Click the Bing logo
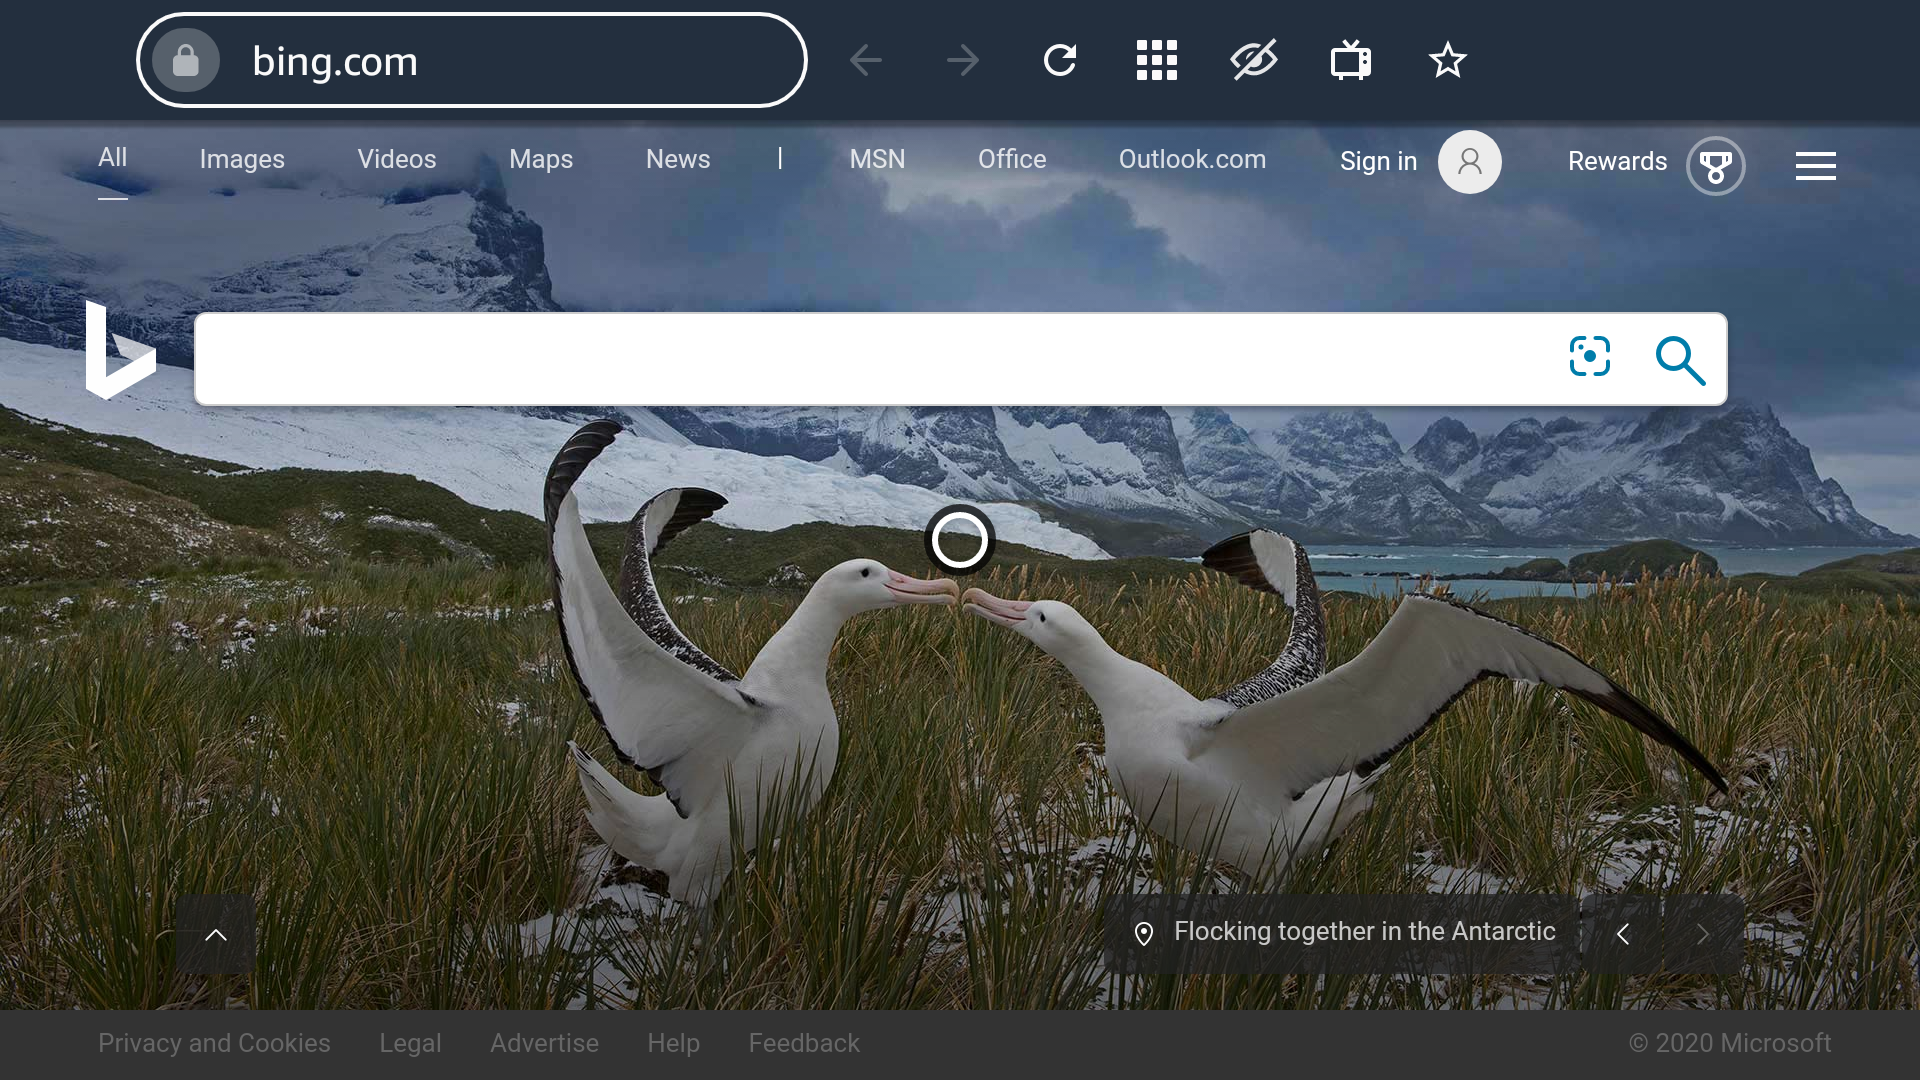This screenshot has height=1080, width=1920. tap(119, 353)
